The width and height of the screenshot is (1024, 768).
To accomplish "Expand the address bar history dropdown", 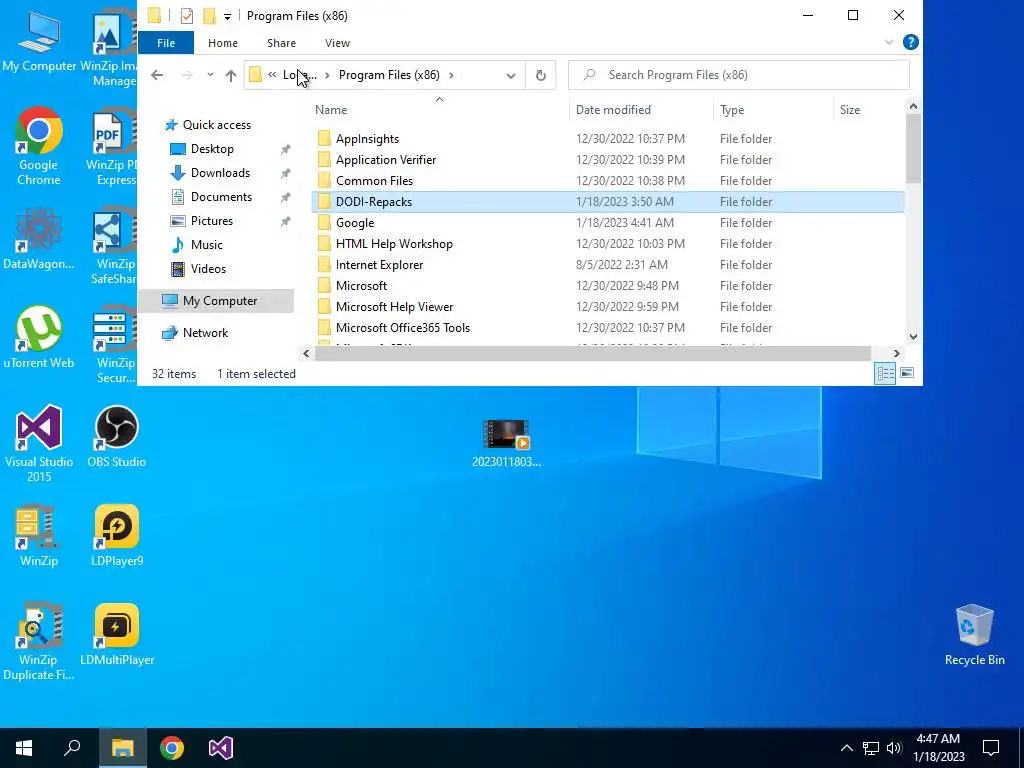I will pyautogui.click(x=511, y=76).
